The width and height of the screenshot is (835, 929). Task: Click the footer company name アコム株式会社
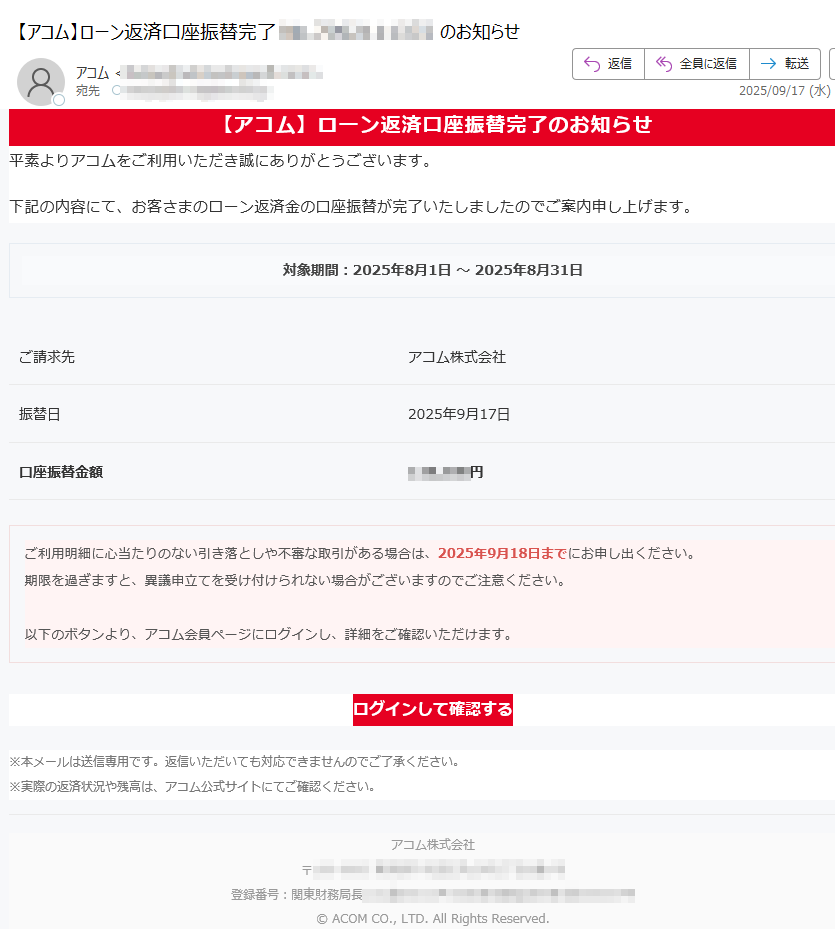(x=433, y=845)
